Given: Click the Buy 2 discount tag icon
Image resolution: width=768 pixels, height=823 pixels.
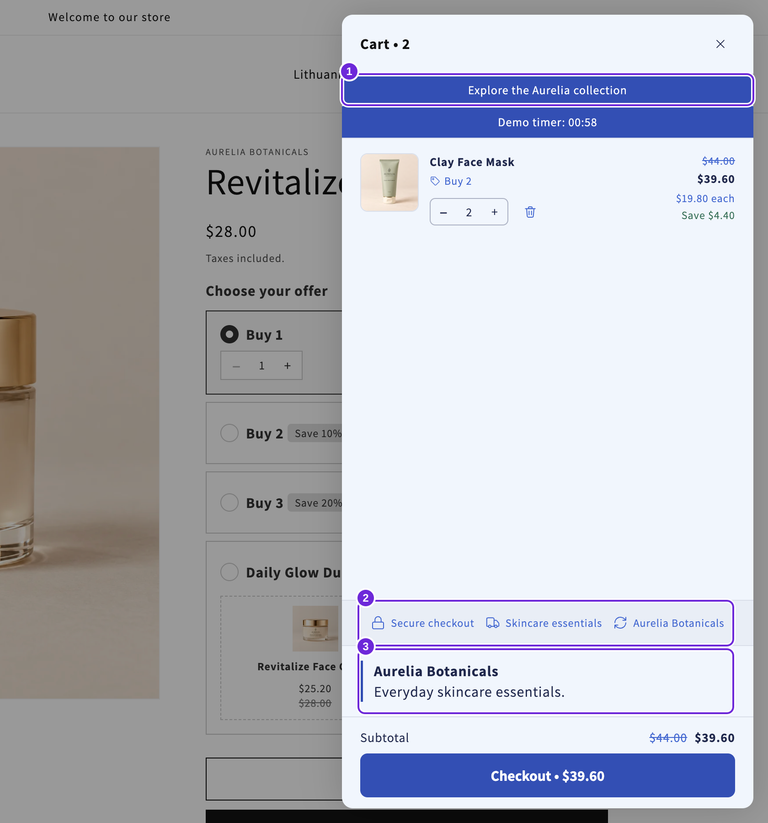Looking at the screenshot, I should 435,181.
